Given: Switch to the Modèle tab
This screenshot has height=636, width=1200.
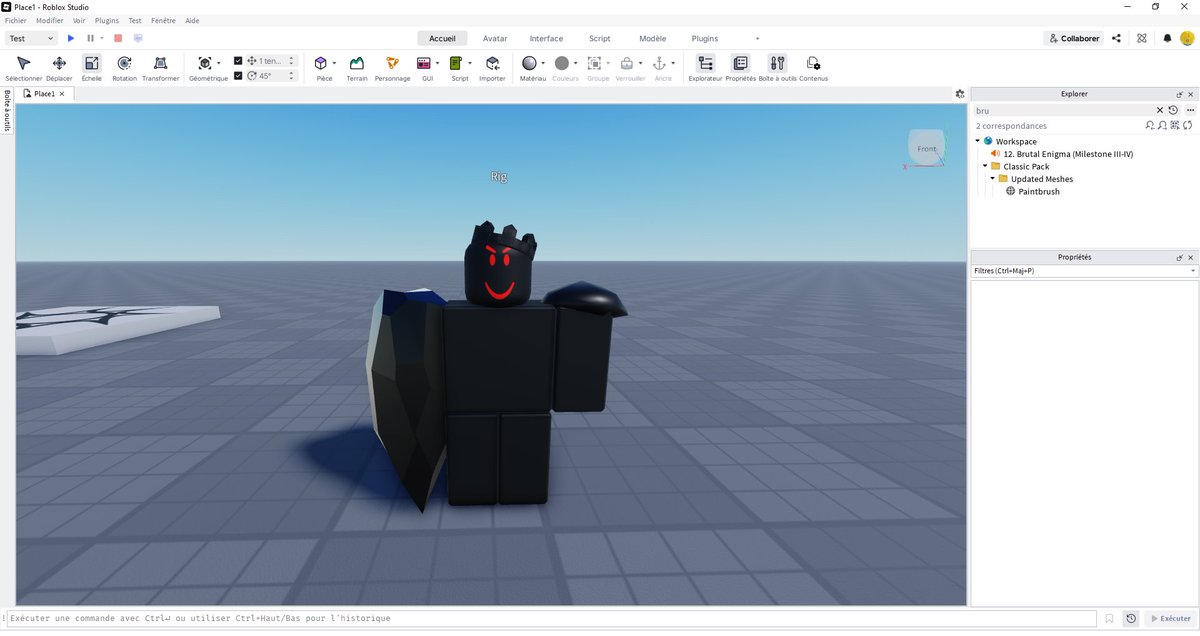Looking at the screenshot, I should [x=652, y=38].
